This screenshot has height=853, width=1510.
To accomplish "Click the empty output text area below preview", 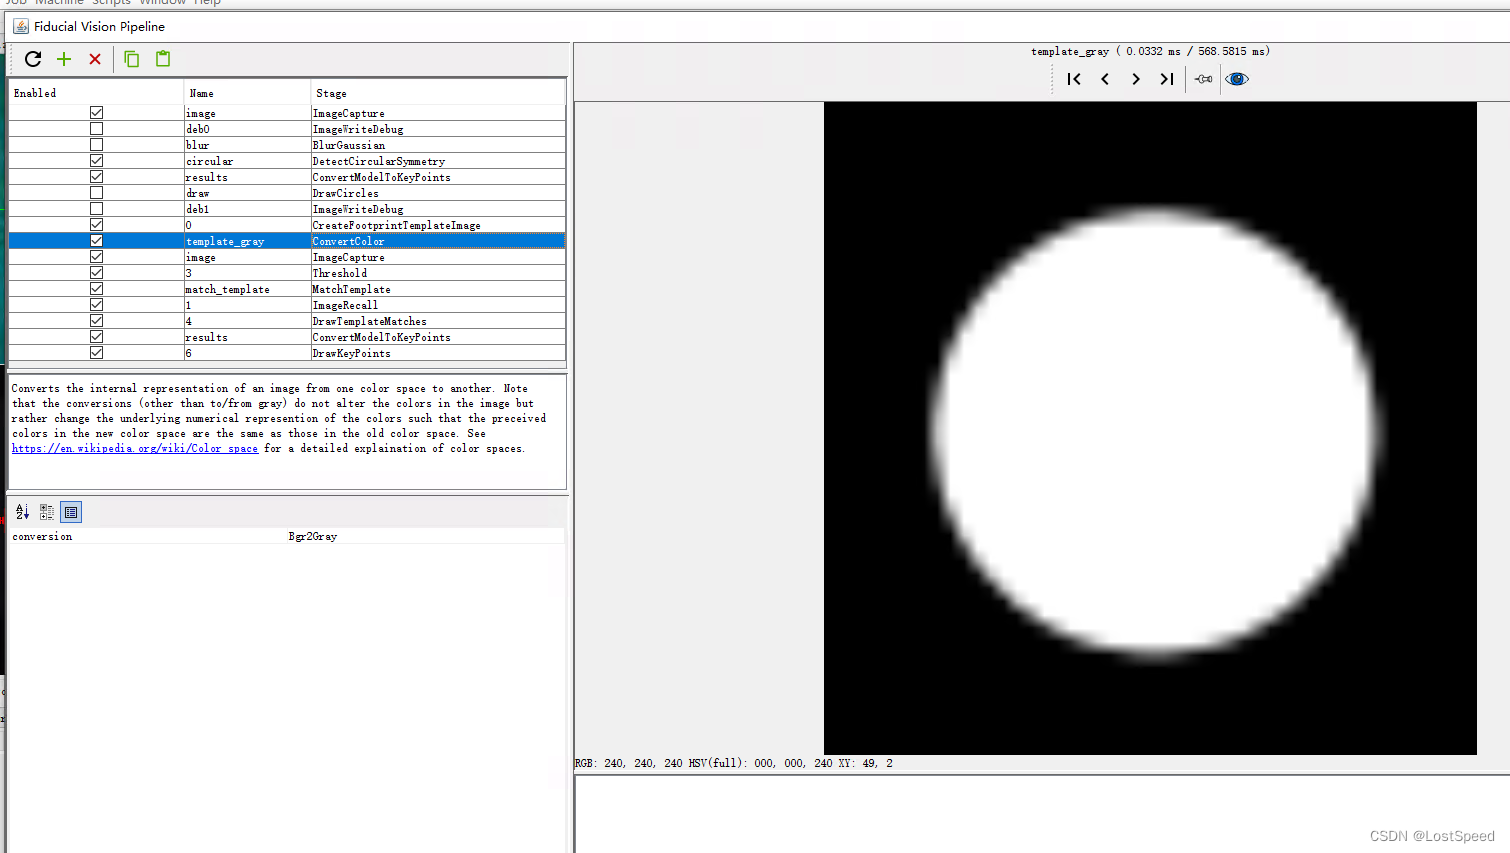I will tap(1042, 814).
